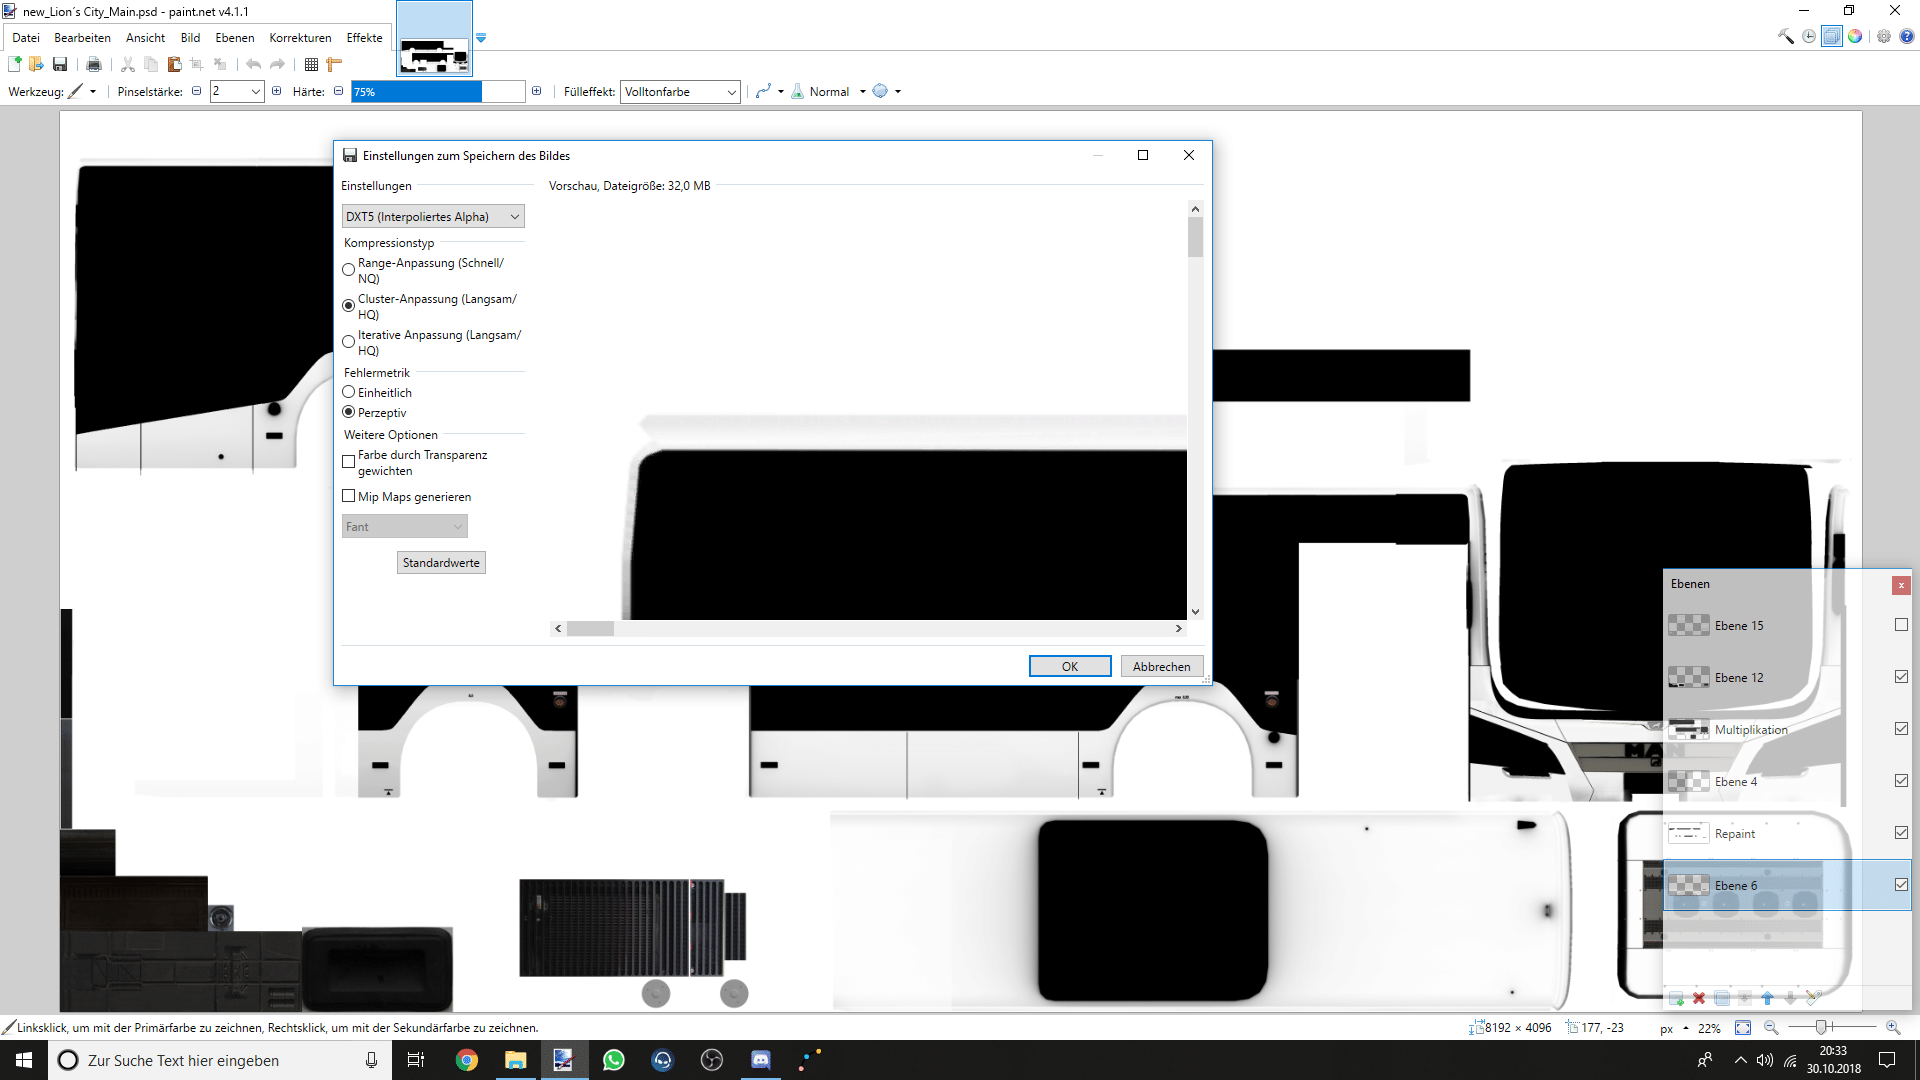Enable Mip Maps generieren checkbox
Viewport: 1920px width, 1080px height.
click(348, 496)
